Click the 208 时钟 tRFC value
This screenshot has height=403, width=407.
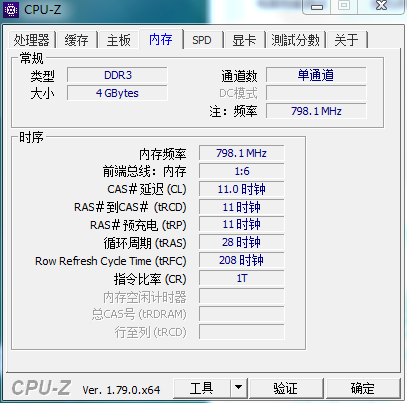click(242, 260)
